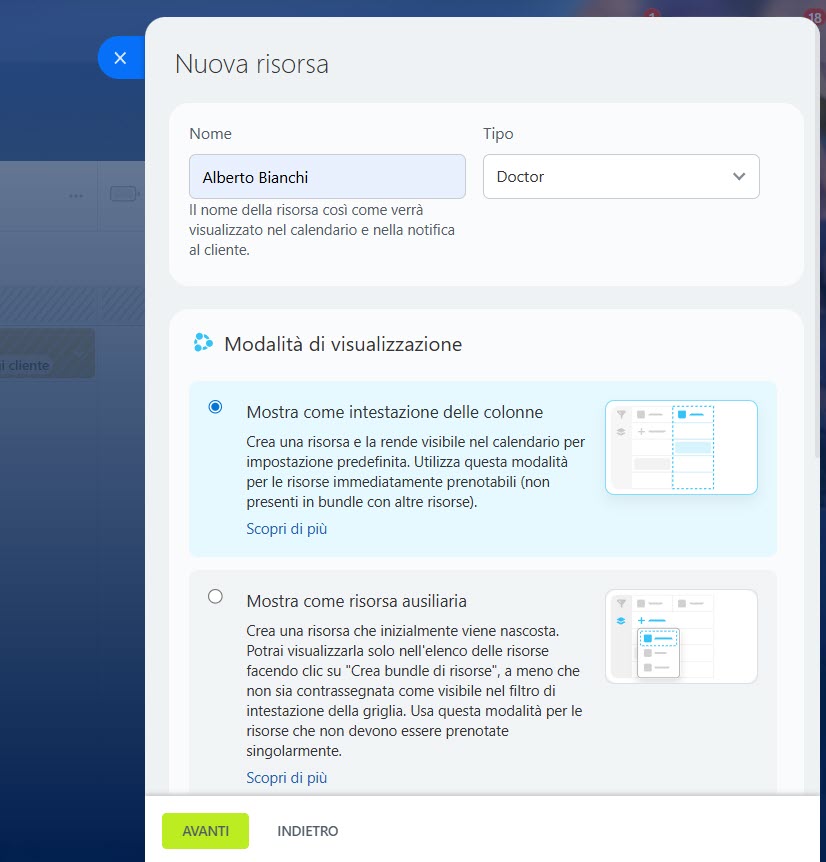826x862 pixels.
Task: Click the chevron arrow in Tipo field
Action: tap(739, 177)
